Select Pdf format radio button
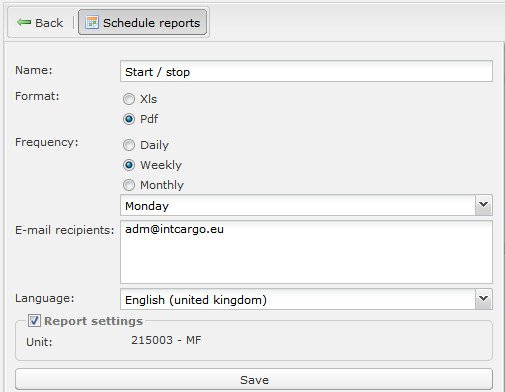 [129, 119]
